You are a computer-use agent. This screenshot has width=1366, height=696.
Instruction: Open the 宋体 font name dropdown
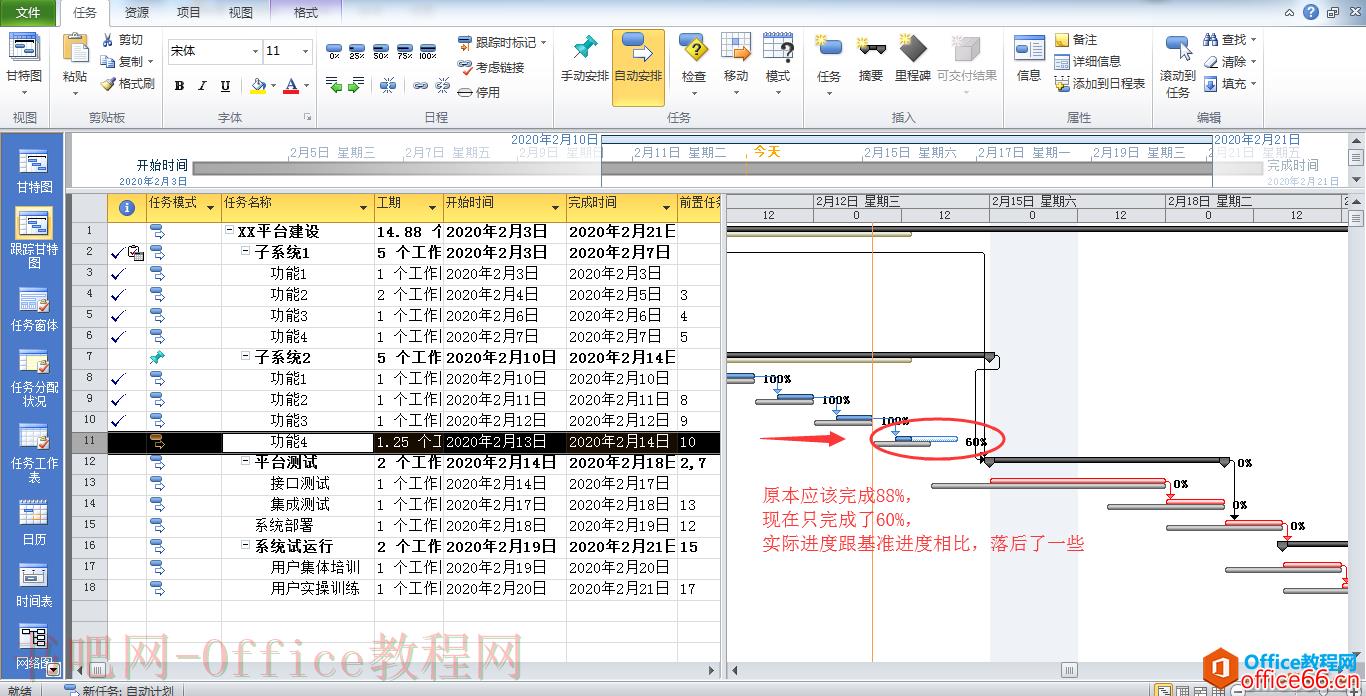pyautogui.click(x=255, y=51)
